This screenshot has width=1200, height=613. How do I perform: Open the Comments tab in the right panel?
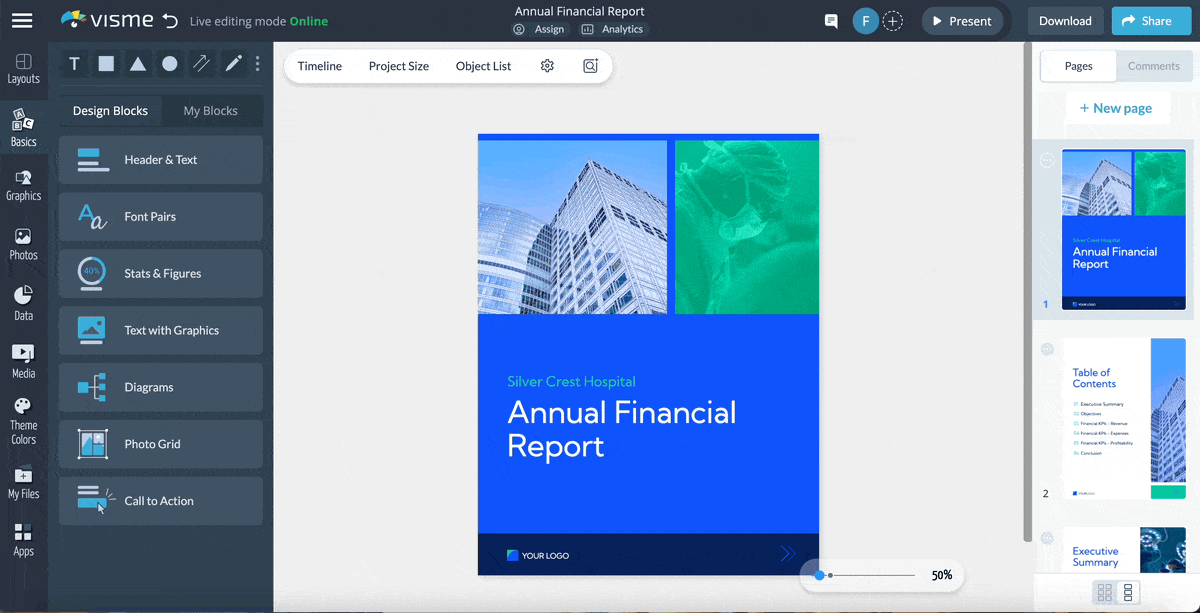(1153, 65)
